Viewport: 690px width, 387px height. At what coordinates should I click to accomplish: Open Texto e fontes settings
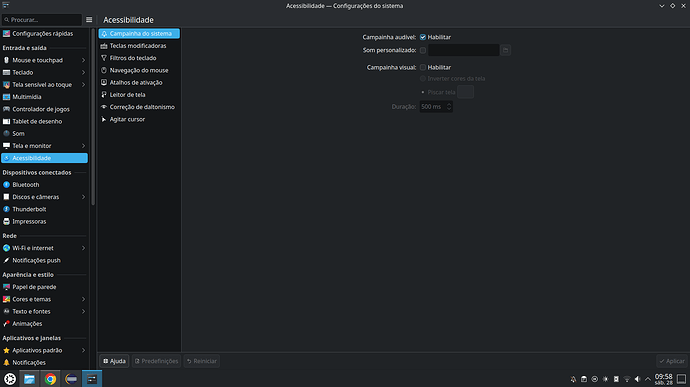(x=44, y=311)
